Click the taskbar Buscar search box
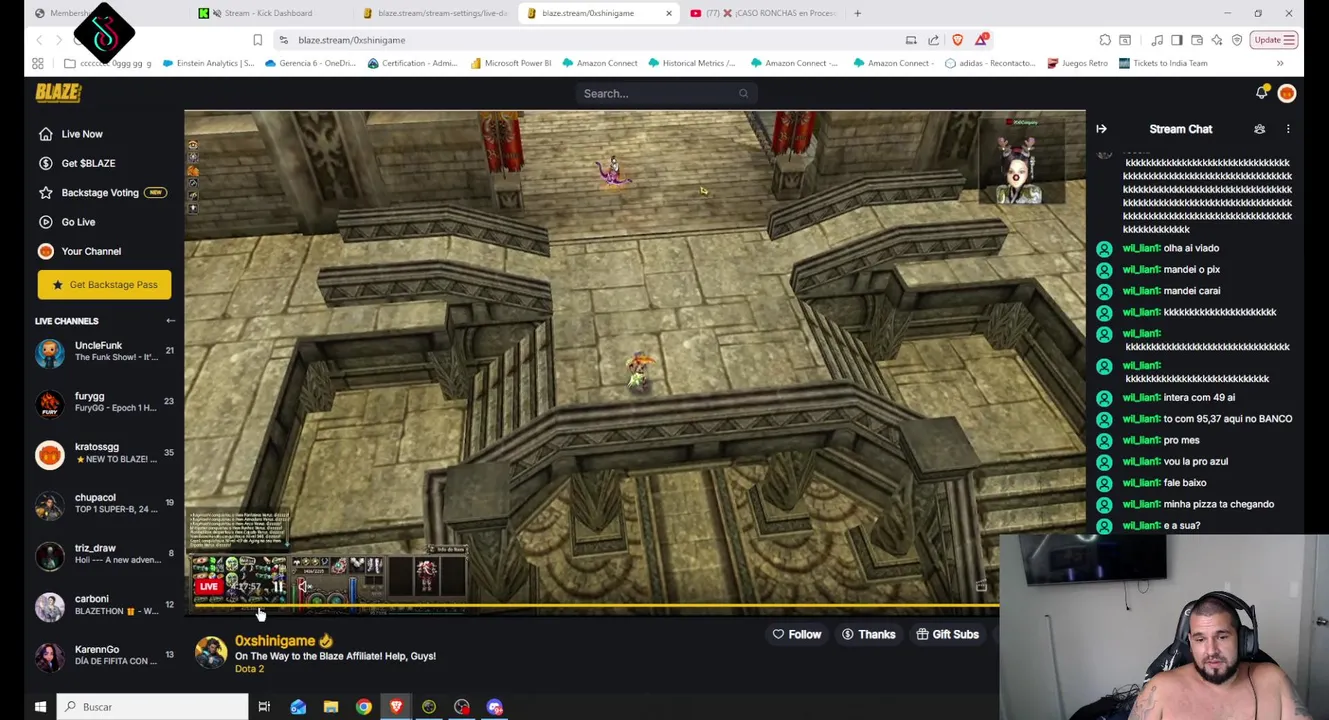The width and height of the screenshot is (1329, 720). tap(152, 707)
